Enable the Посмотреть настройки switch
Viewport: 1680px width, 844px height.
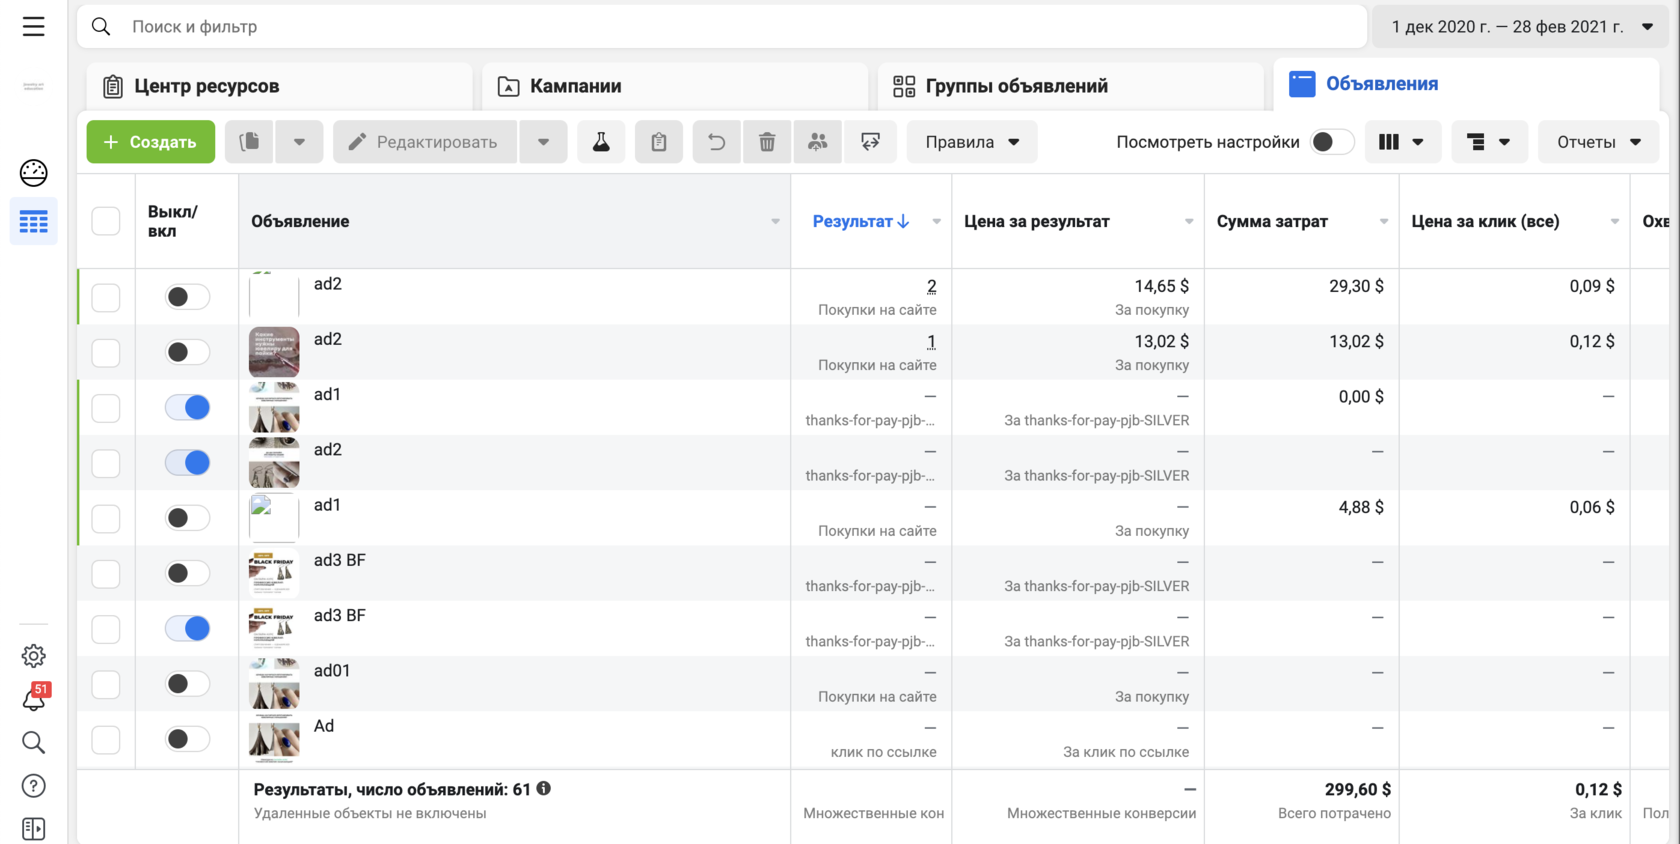tap(1331, 142)
